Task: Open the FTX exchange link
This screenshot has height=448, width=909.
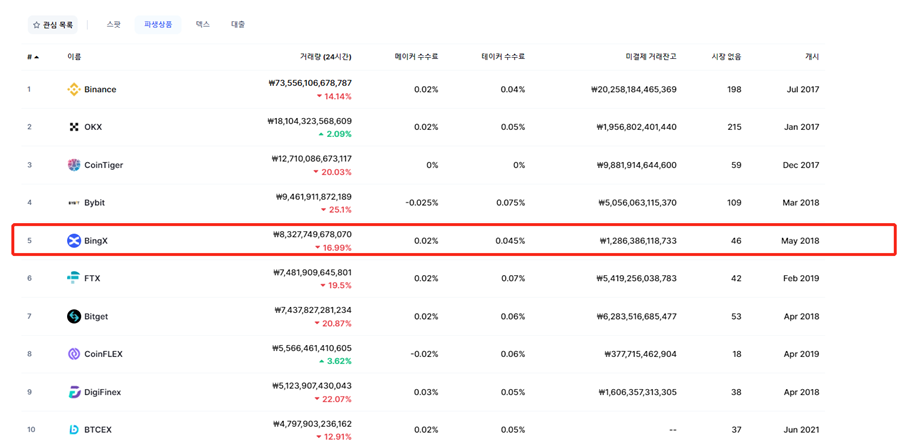Action: (x=92, y=278)
